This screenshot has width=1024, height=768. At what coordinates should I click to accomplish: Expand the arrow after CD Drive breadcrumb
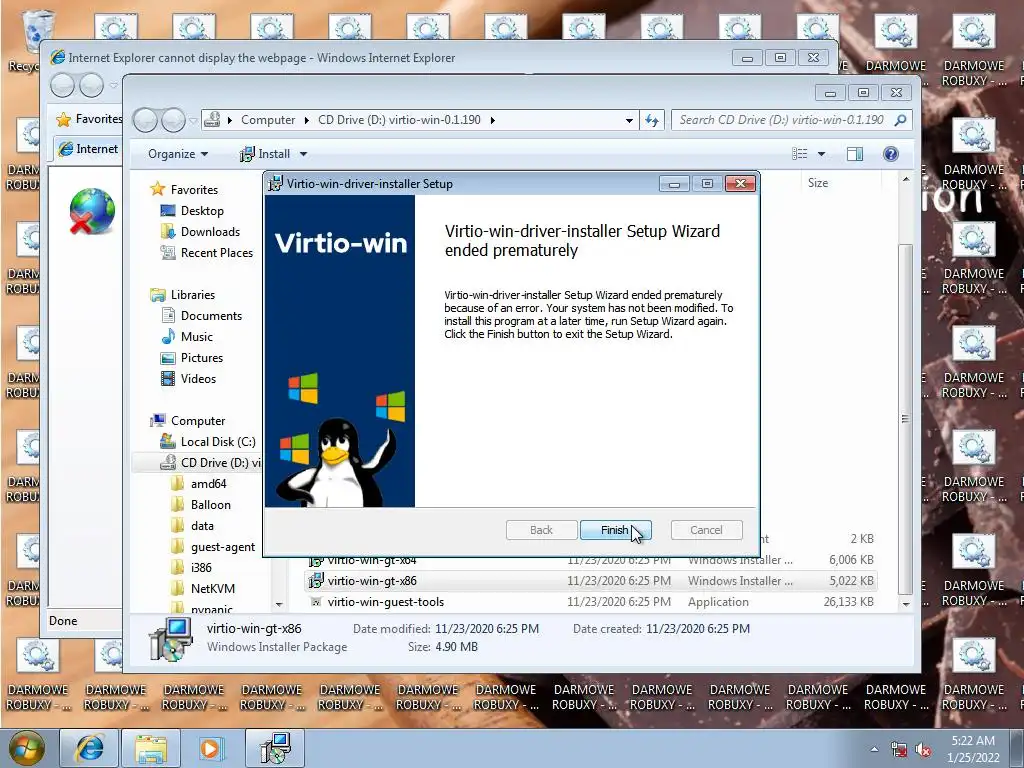[x=492, y=120]
